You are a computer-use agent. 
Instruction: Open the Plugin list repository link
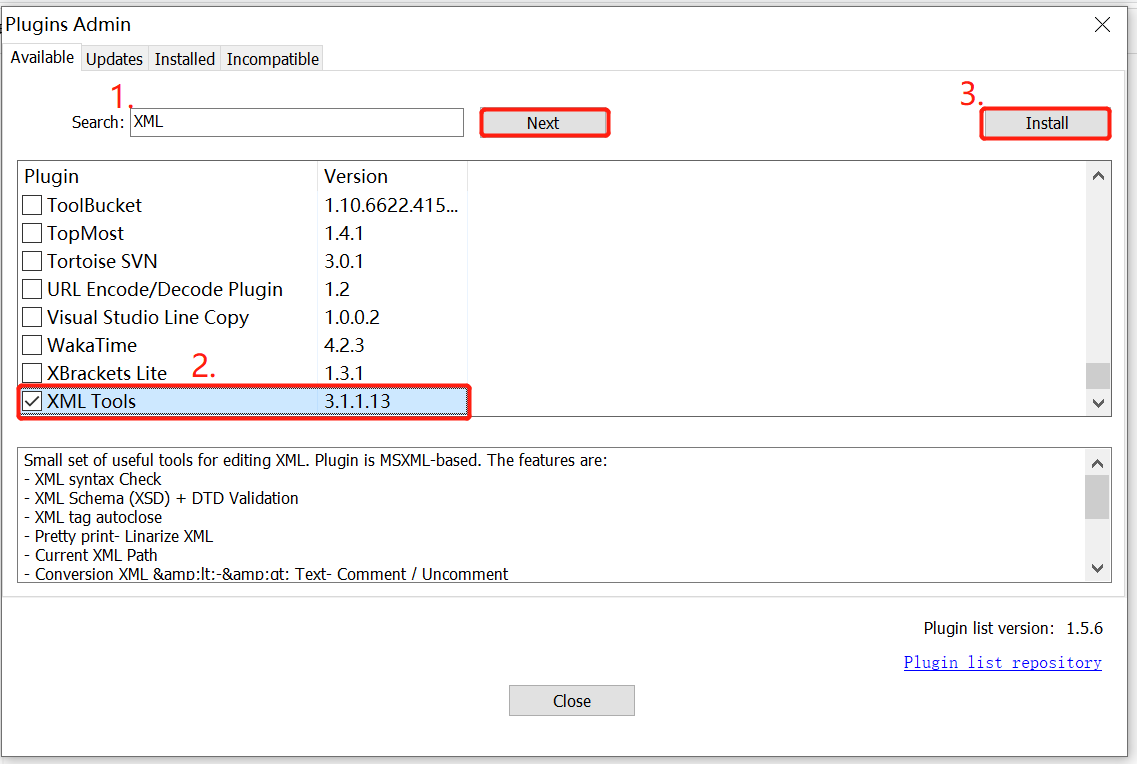coord(1002,662)
